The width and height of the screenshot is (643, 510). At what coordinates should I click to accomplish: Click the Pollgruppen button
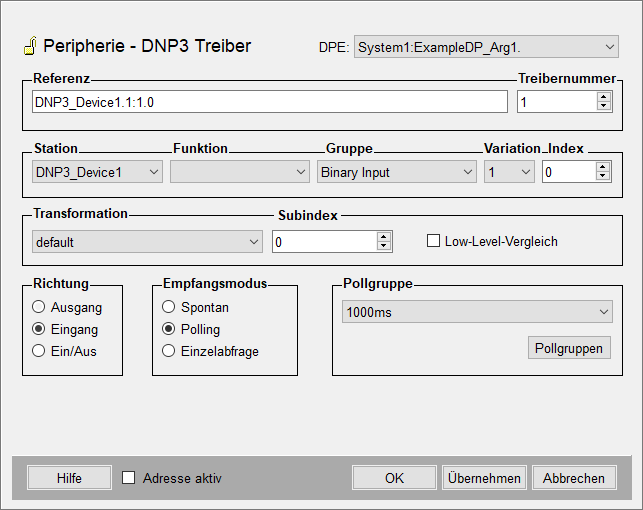[x=569, y=348]
